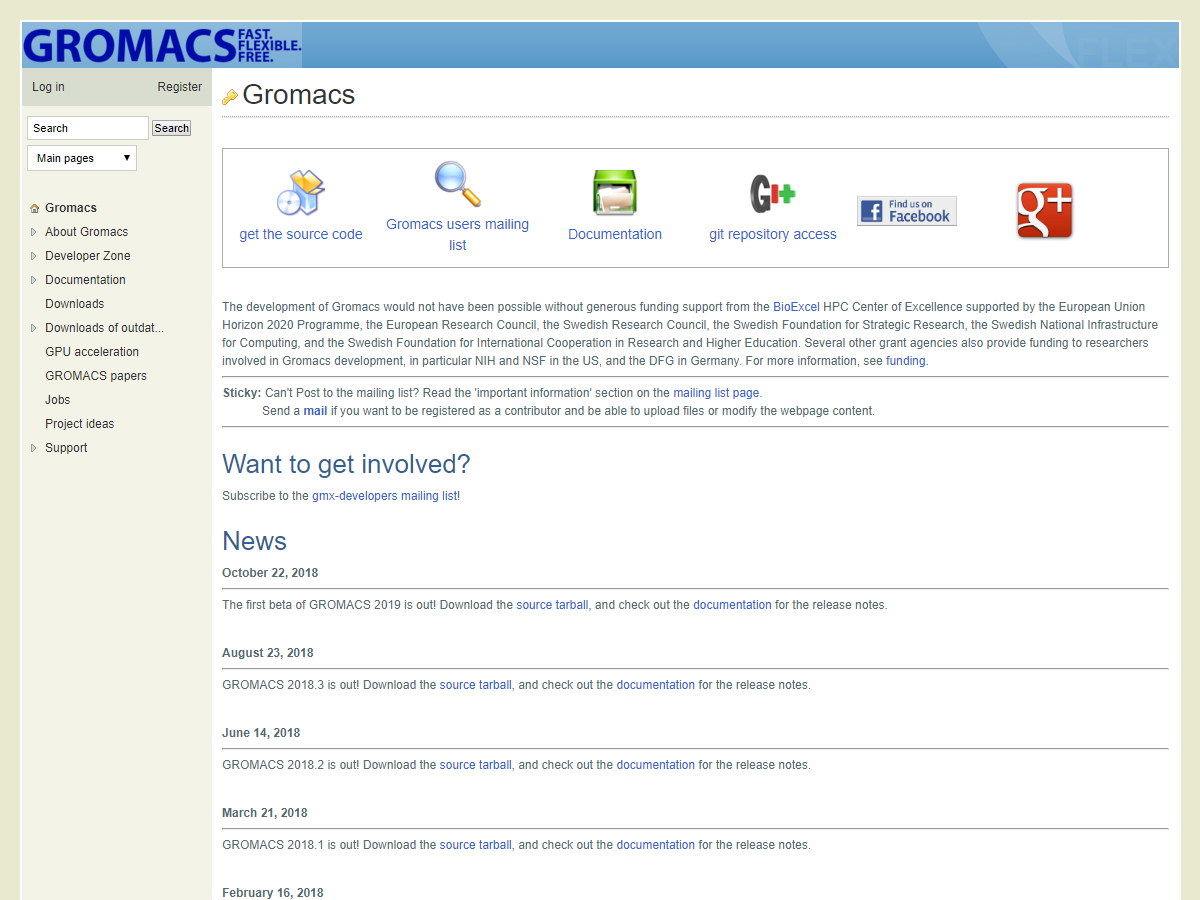Screen dimensions: 1200x900
Task: Open GPU acceleration in the sidebar
Action: click(92, 352)
